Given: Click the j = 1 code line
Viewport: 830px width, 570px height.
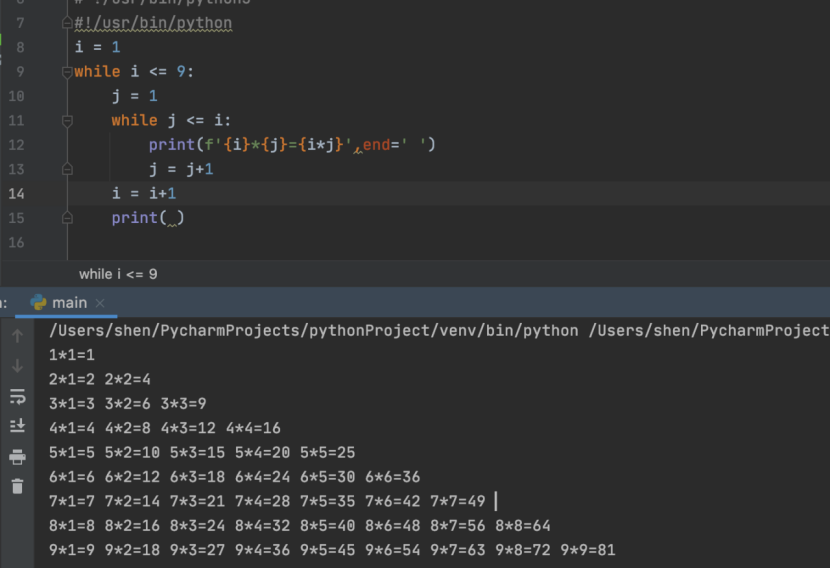Looking at the screenshot, I should tap(134, 96).
